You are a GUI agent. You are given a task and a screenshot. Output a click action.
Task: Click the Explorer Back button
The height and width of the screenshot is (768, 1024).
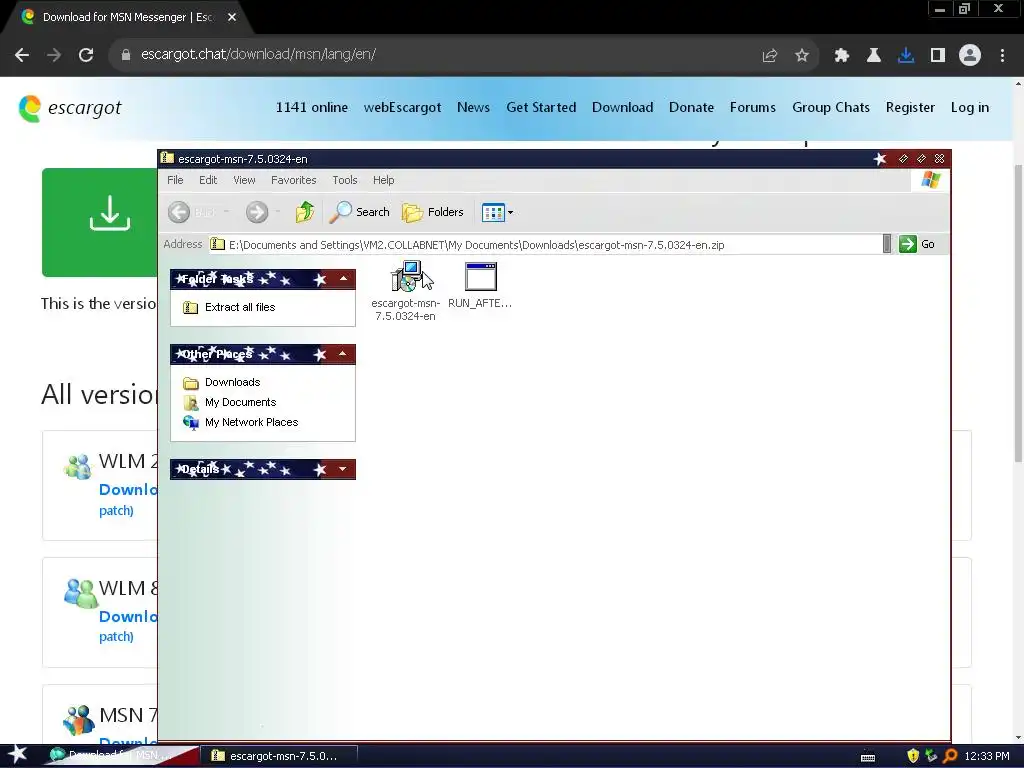[179, 212]
